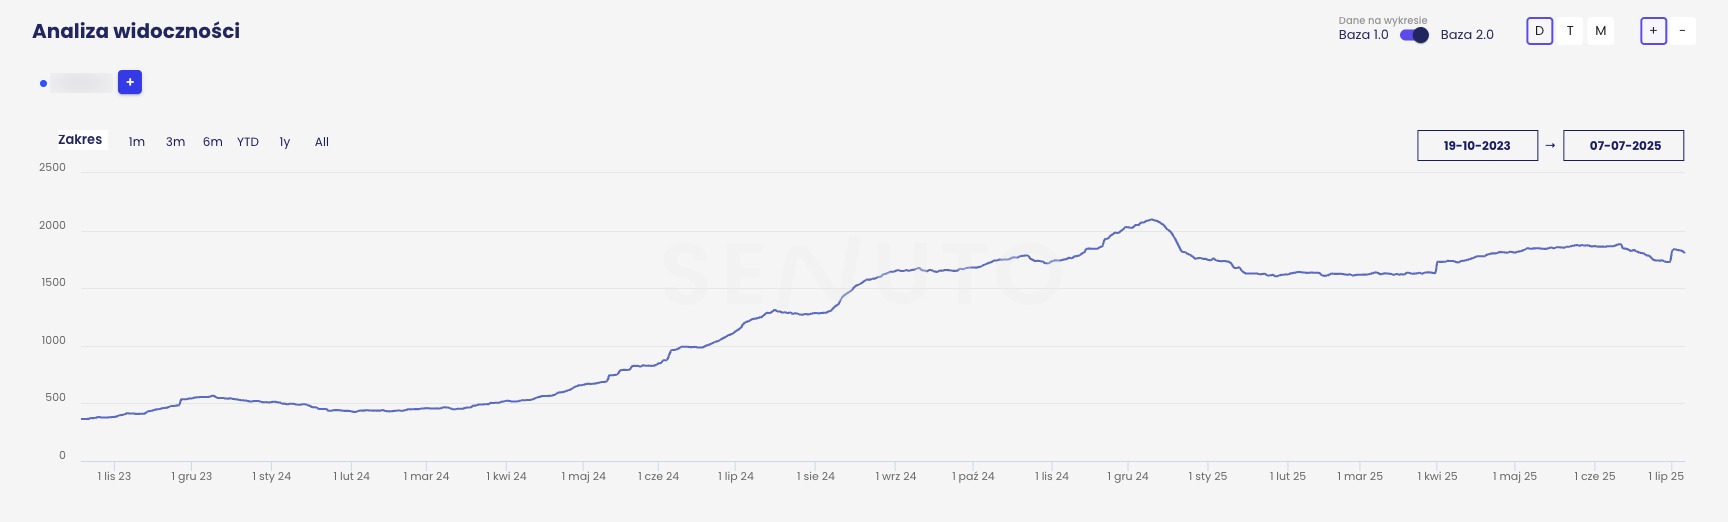Toggle the Baza 1.0 / Baza 2.0 switch
The width and height of the screenshot is (1728, 522).
click(x=1414, y=35)
